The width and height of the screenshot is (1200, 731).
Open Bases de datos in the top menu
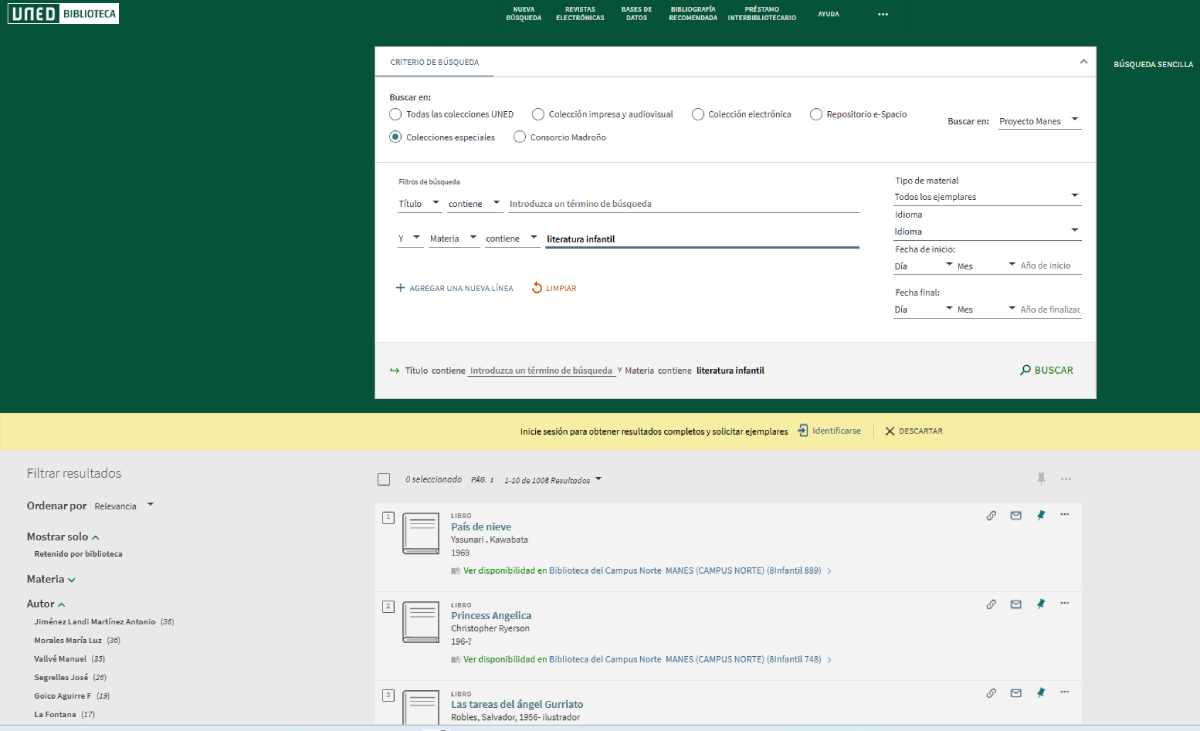point(636,13)
